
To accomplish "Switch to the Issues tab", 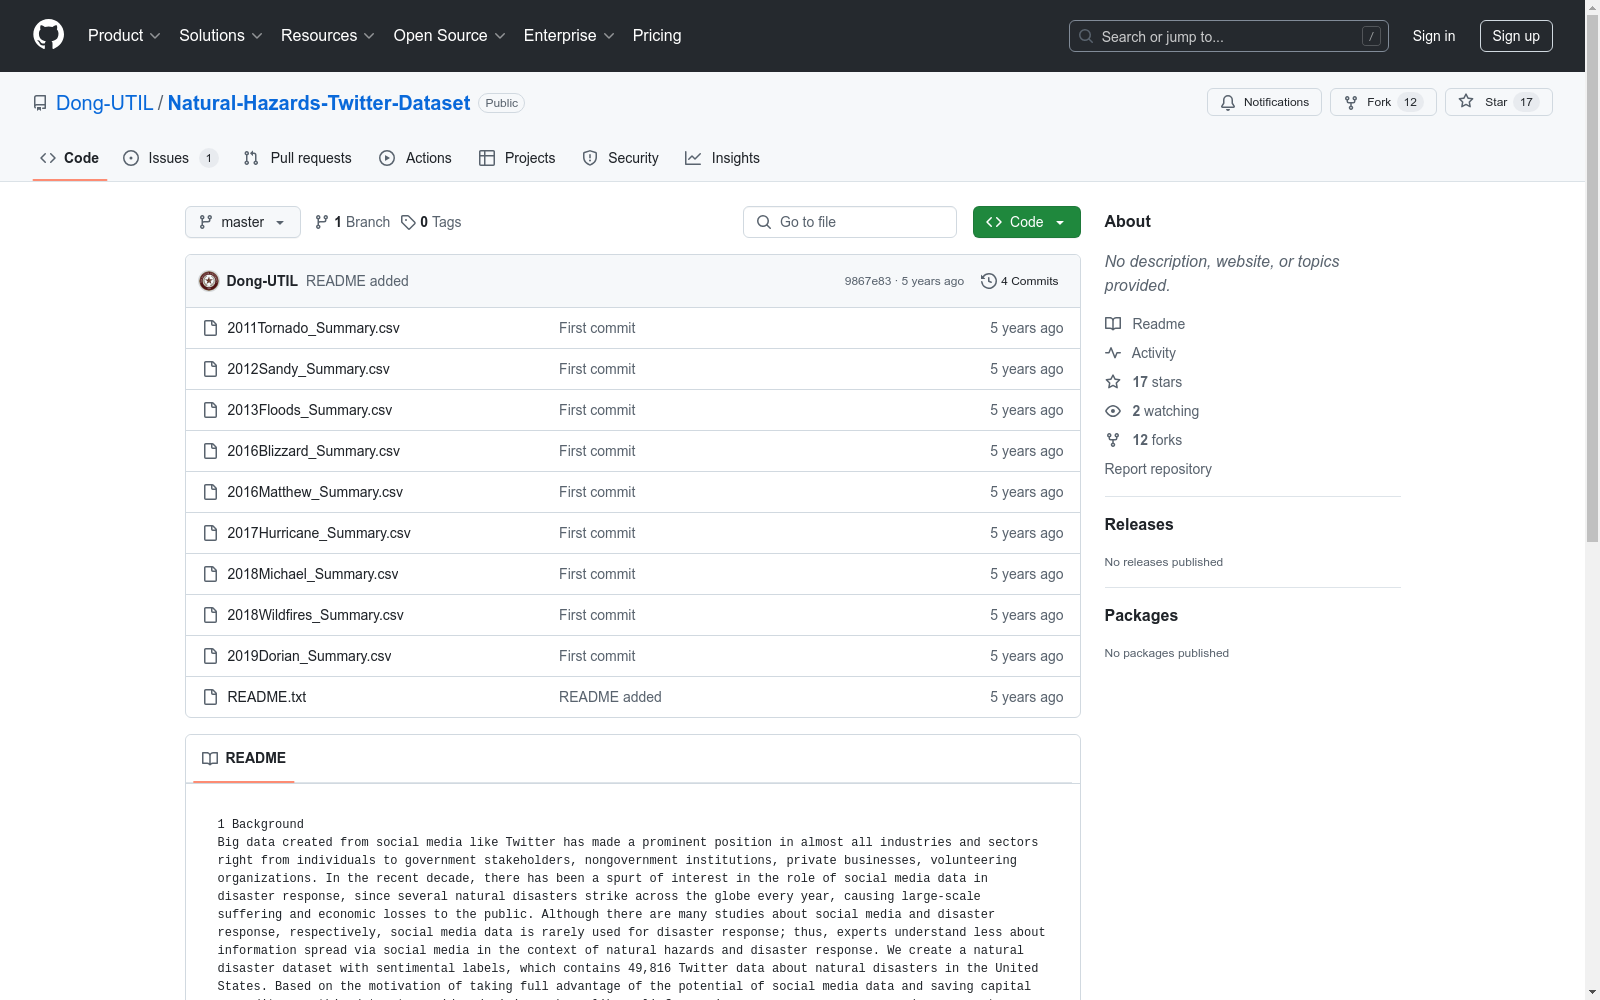I will (170, 158).
